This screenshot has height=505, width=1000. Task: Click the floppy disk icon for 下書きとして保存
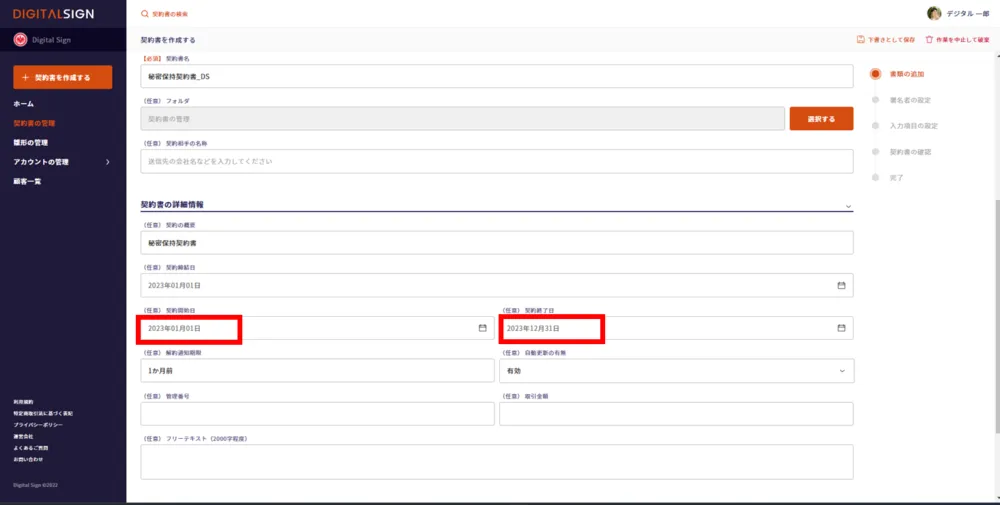[860, 40]
